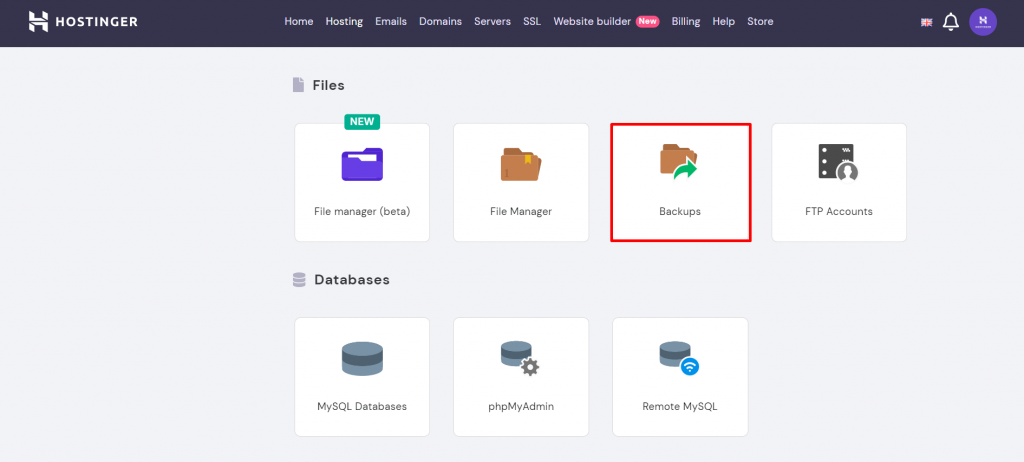The image size is (1024, 462).
Task: Open the purple profile avatar
Action: point(983,22)
